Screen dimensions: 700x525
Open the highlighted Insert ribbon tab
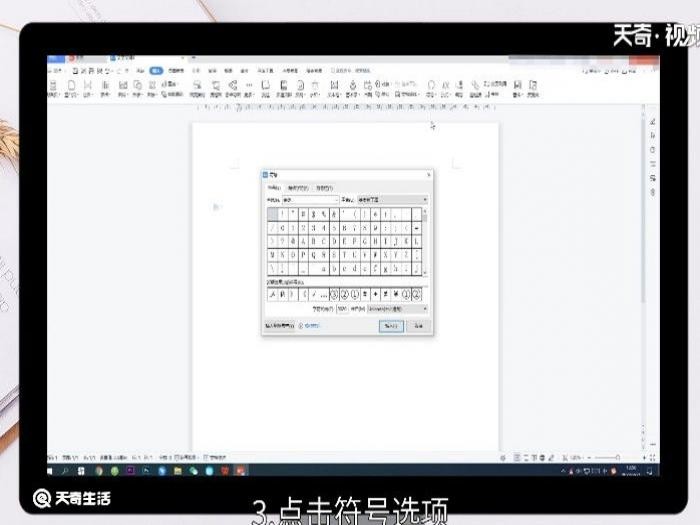click(x=156, y=71)
